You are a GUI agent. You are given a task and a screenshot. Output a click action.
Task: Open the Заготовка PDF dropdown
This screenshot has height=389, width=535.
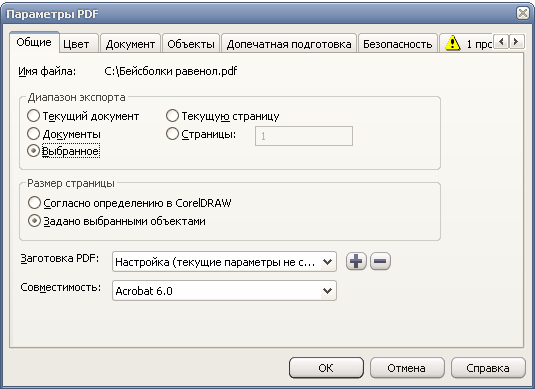225,262
